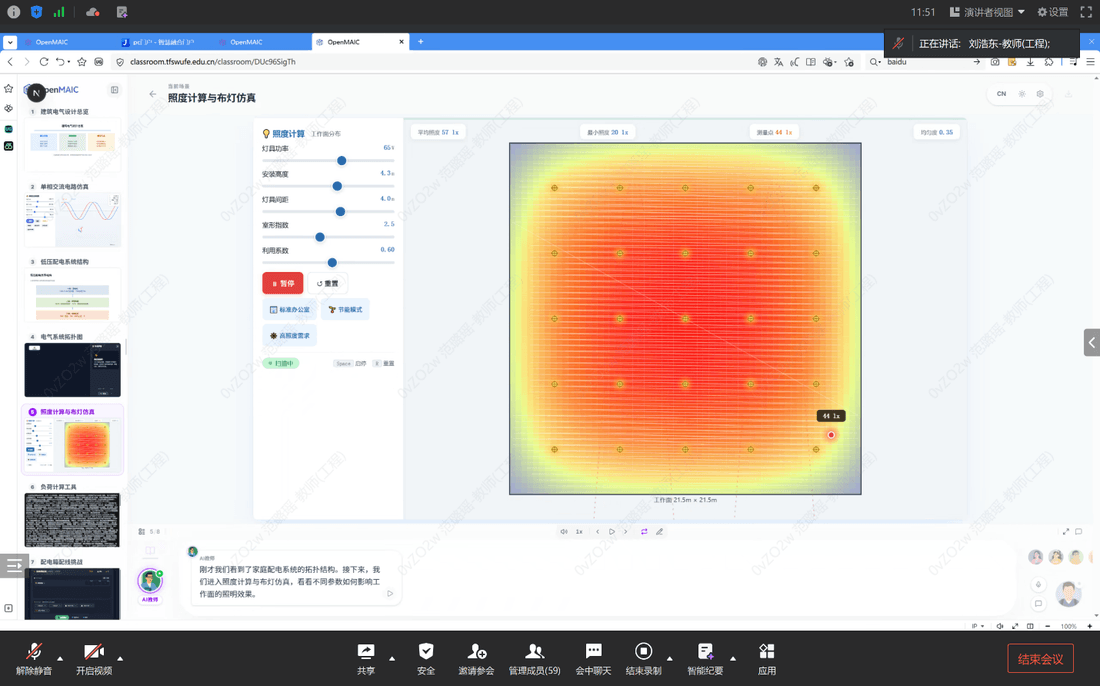Switch to the active OpenMAIC browser tab

click(x=359, y=42)
